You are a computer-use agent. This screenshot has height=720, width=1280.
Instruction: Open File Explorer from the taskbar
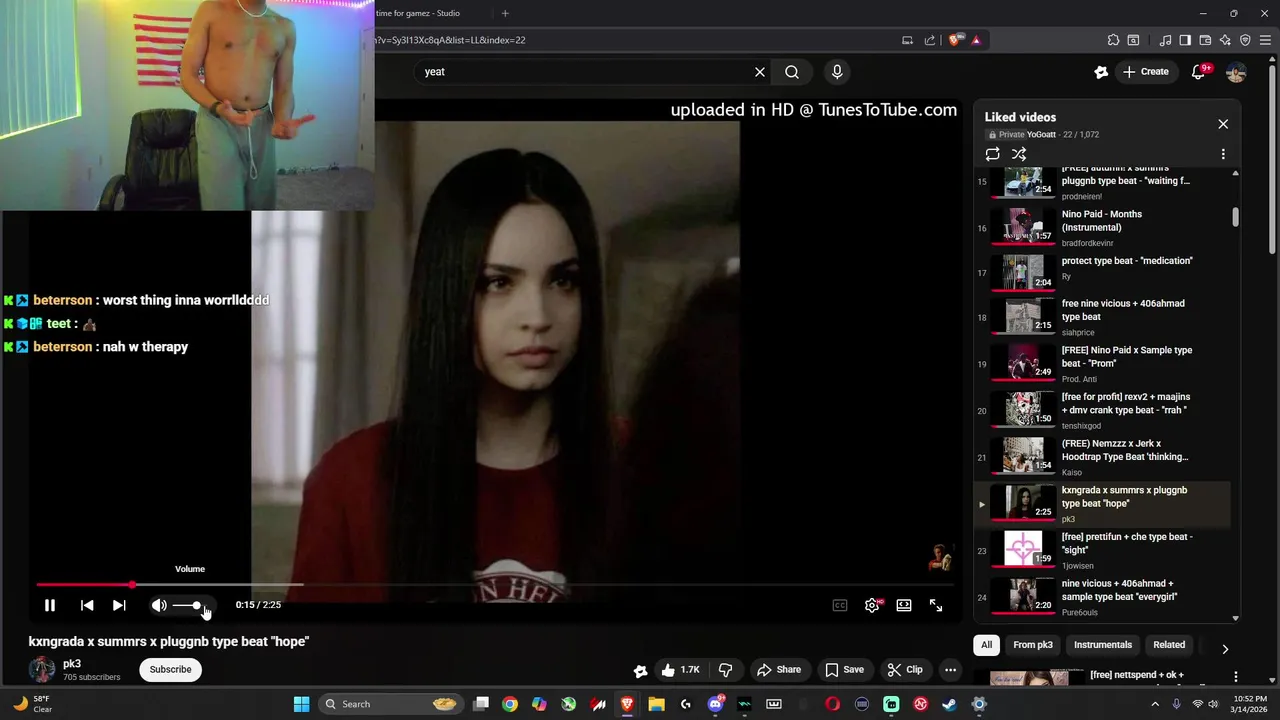click(656, 704)
